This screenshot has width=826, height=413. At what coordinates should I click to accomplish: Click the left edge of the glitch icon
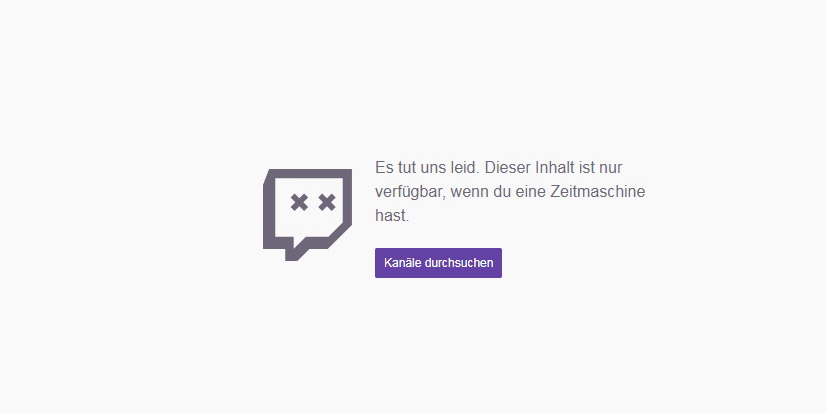tap(269, 211)
